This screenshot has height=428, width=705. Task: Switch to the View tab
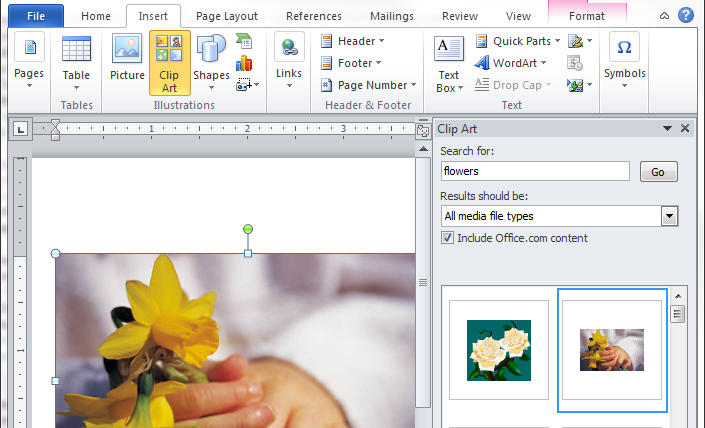pos(518,16)
